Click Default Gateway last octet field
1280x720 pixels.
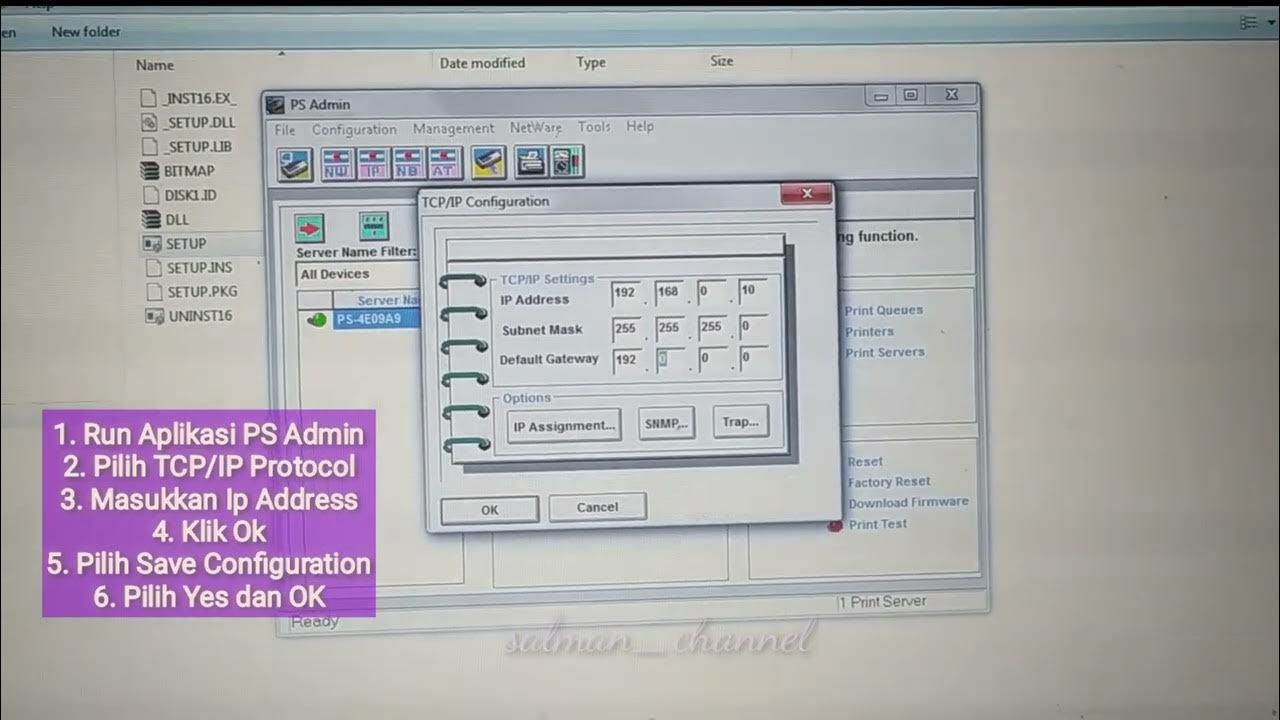coord(753,357)
